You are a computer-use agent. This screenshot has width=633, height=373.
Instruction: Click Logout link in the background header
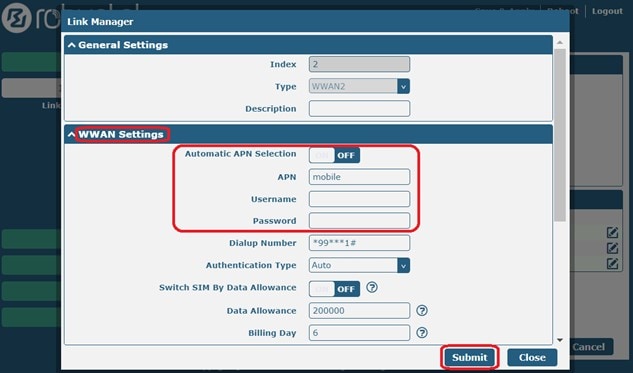pos(607,11)
